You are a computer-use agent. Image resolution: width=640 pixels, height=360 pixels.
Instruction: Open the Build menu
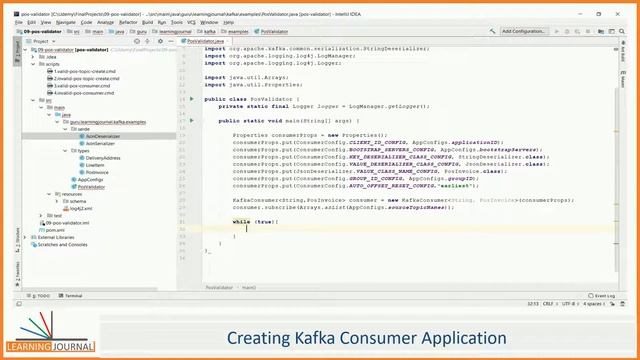pos(147,22)
